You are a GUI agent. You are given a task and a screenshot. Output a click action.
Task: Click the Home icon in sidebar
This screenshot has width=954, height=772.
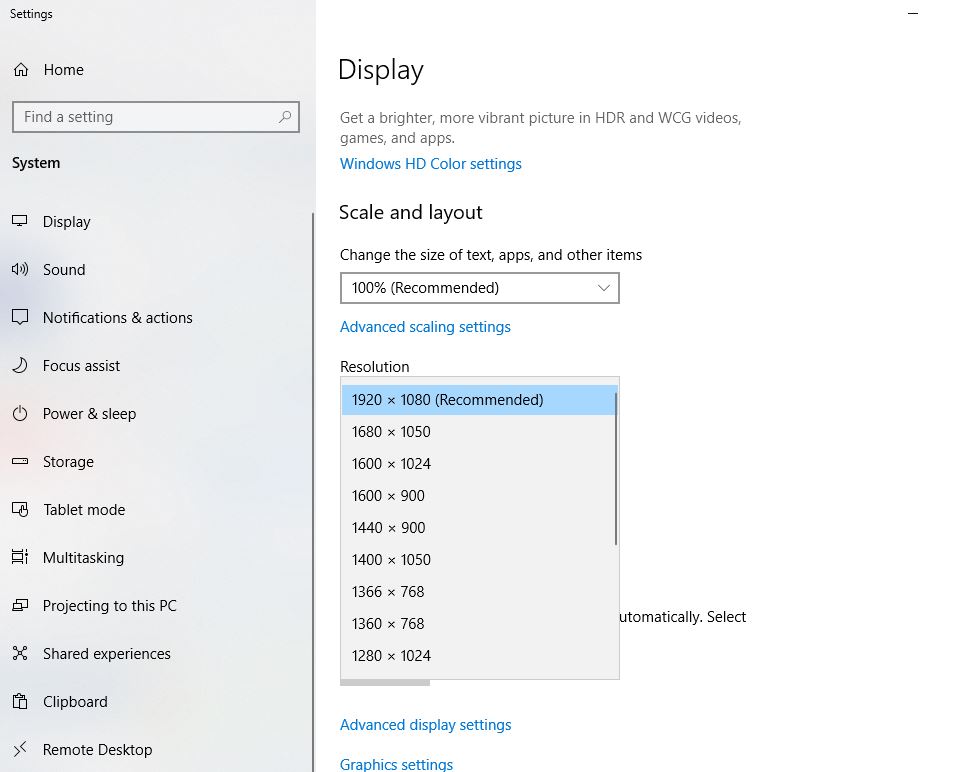click(x=20, y=70)
